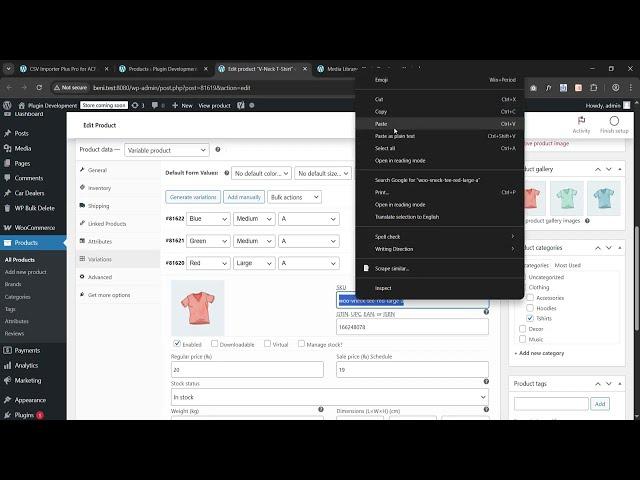640x480 pixels.
Task: Open the No default size dropdown
Action: click(x=322, y=173)
